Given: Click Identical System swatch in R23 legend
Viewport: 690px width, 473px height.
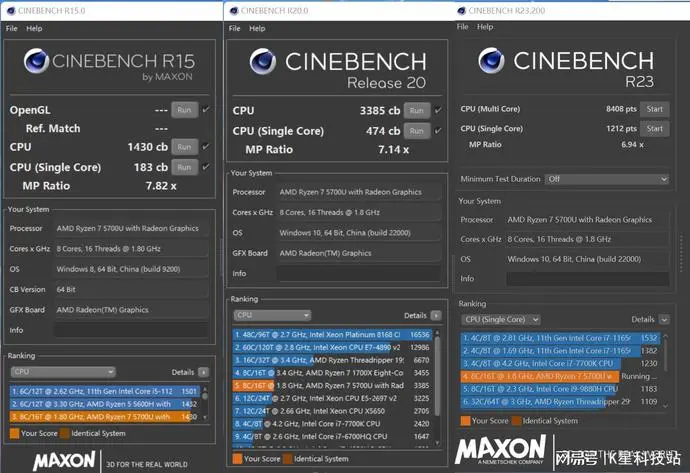Looking at the screenshot, I should [x=516, y=421].
